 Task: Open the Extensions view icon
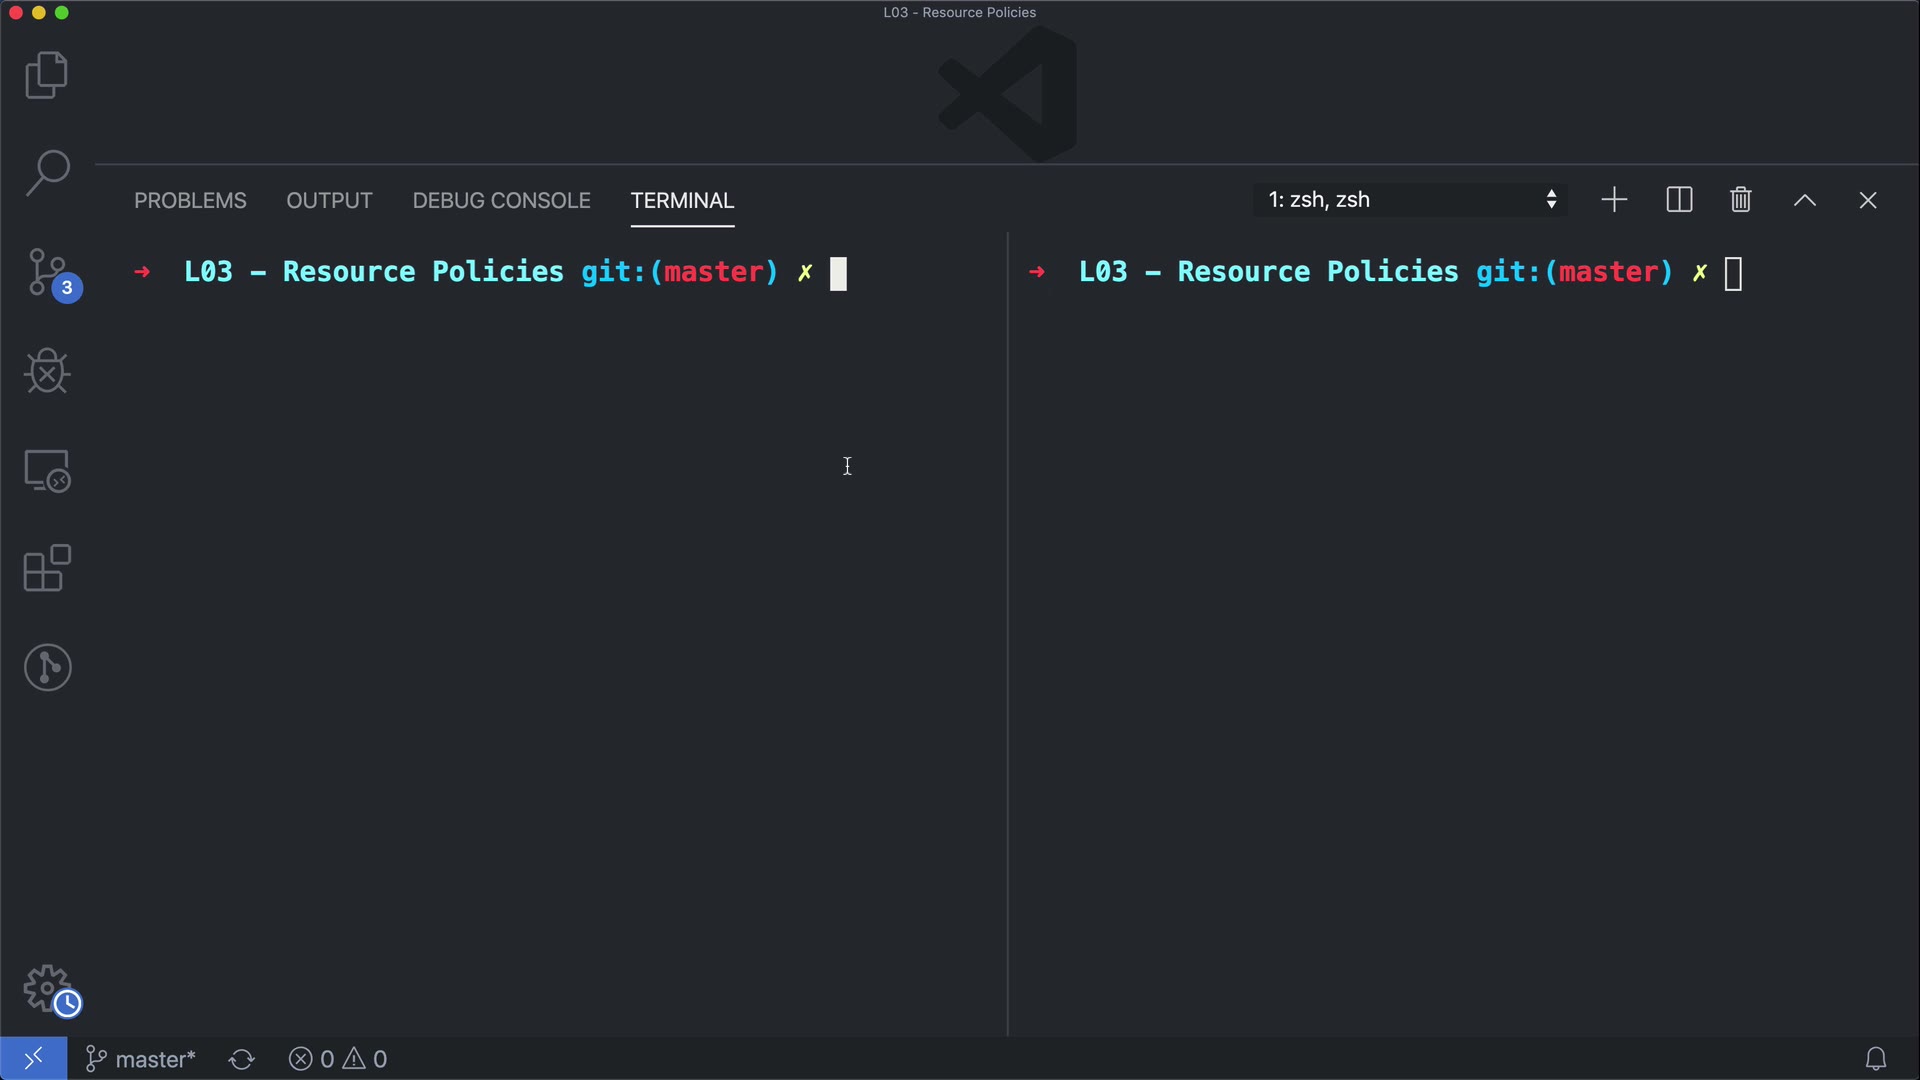[x=46, y=568]
